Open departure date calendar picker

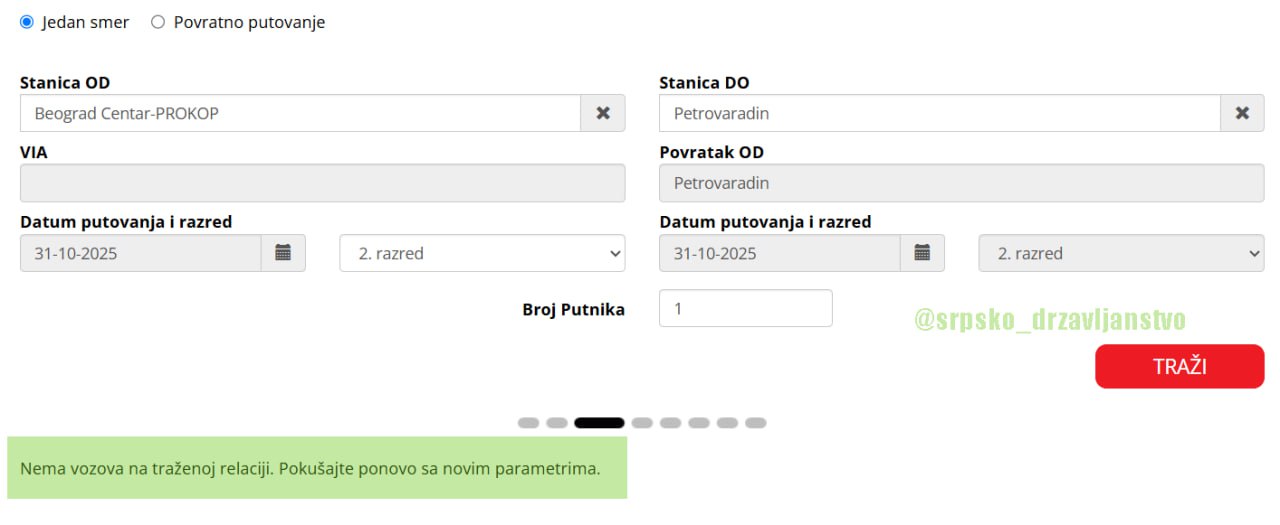pos(283,253)
